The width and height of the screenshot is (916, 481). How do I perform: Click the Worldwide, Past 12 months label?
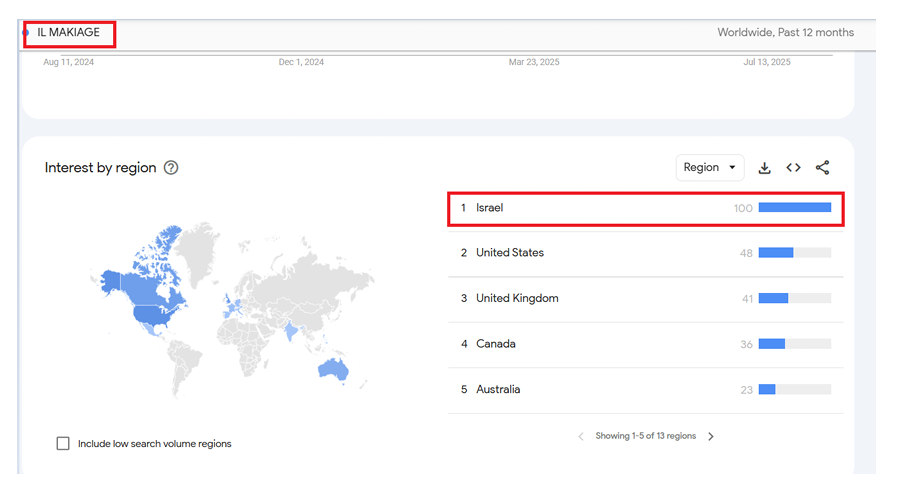point(786,33)
